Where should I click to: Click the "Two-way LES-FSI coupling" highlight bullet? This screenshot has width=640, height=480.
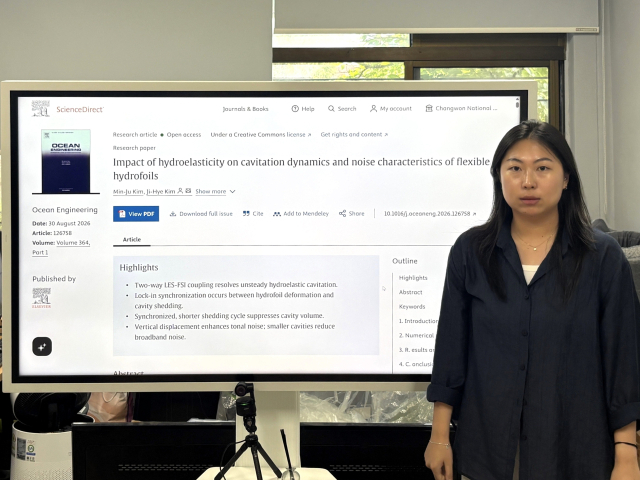236,284
